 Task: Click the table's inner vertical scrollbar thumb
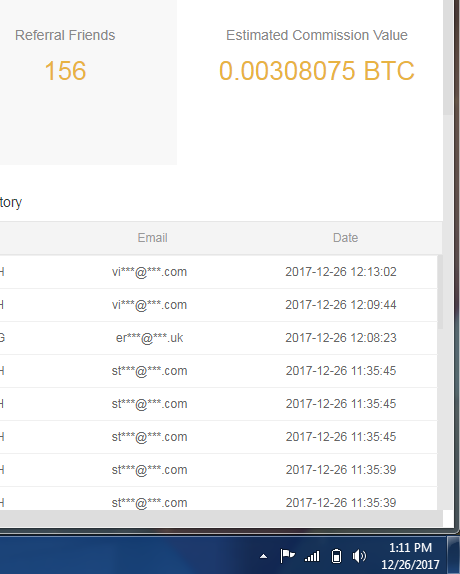point(440,292)
